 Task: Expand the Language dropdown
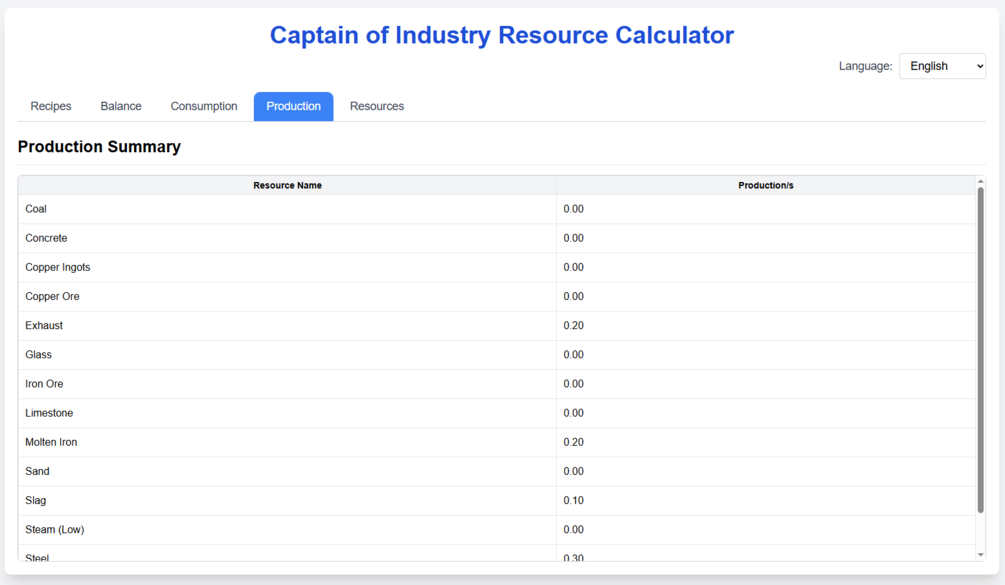(x=942, y=66)
